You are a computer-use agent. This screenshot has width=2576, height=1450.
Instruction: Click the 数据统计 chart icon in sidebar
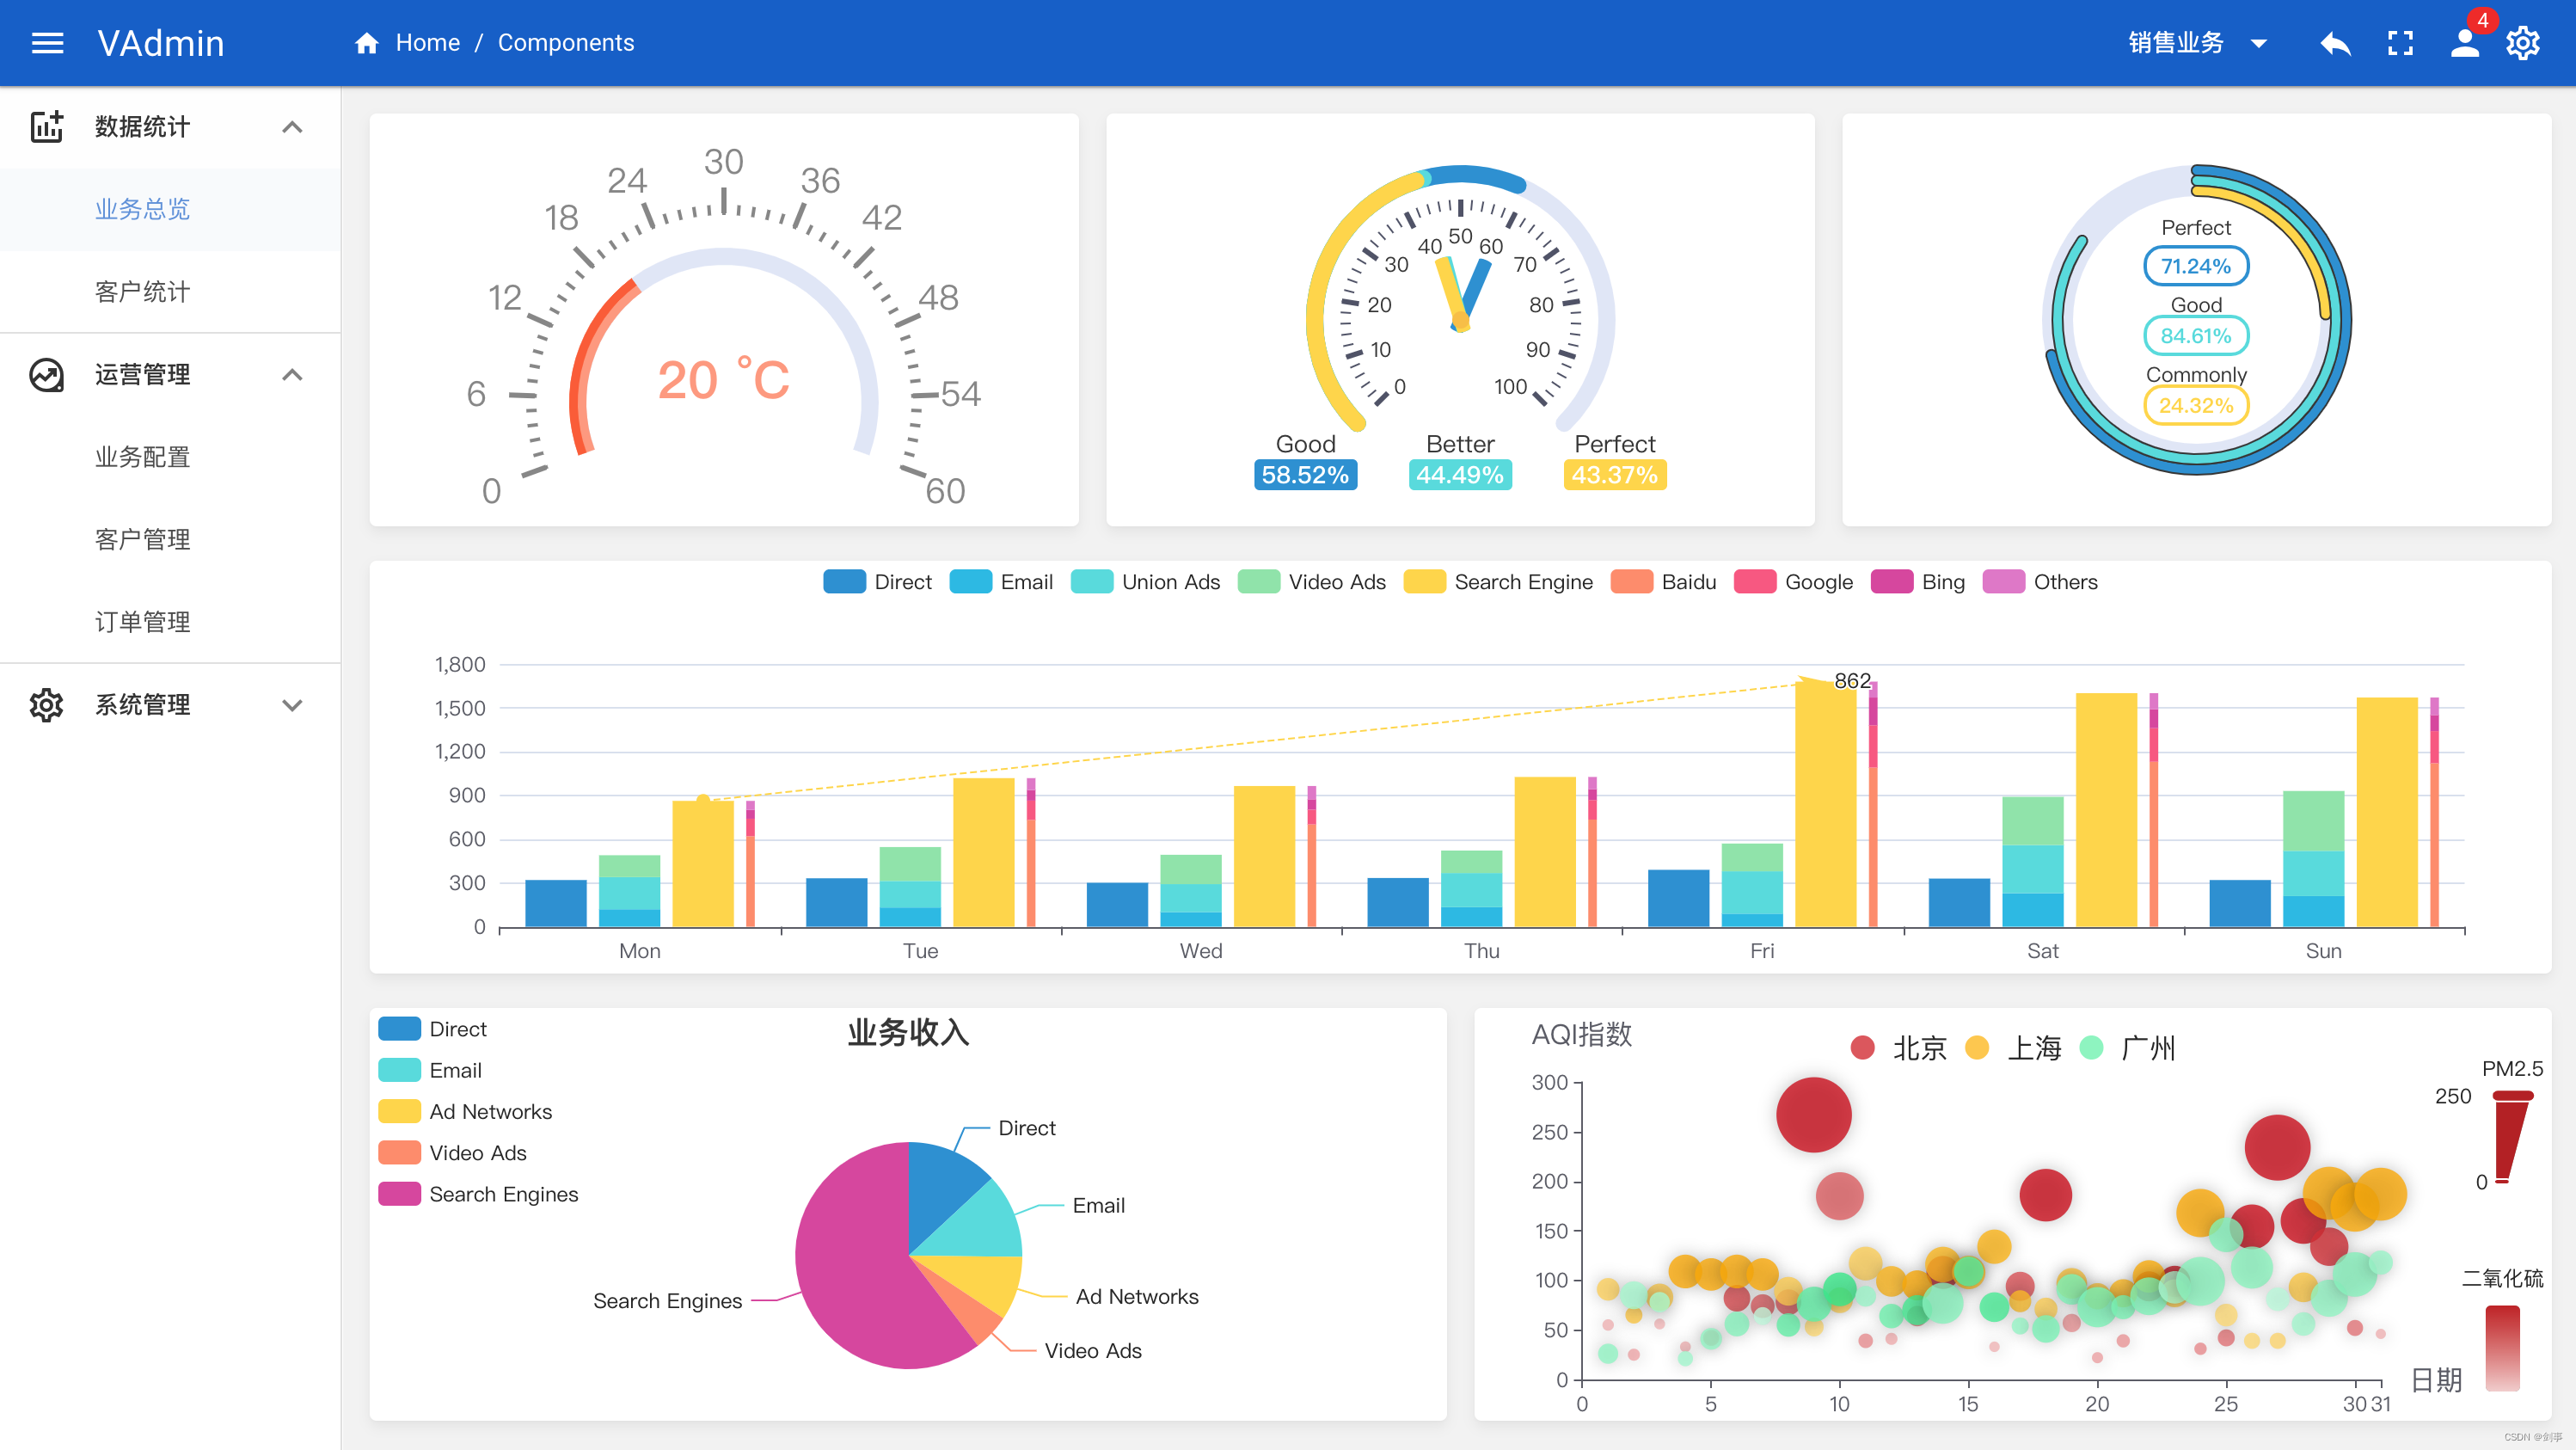pyautogui.click(x=47, y=127)
